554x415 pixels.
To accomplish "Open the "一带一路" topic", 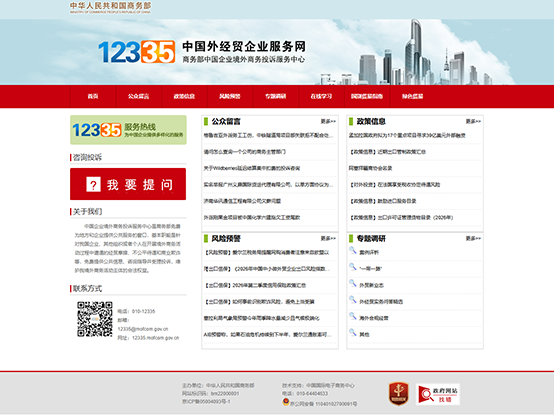I will point(370,269).
